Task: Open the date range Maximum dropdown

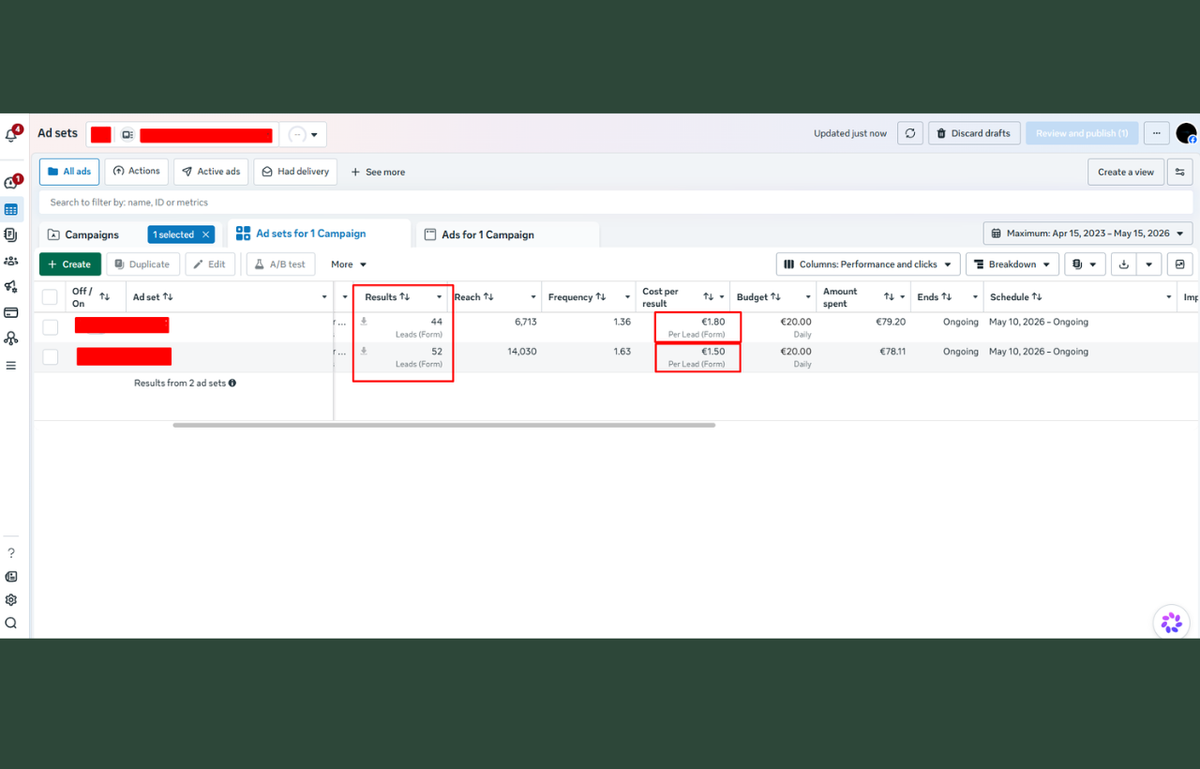Action: (1088, 234)
